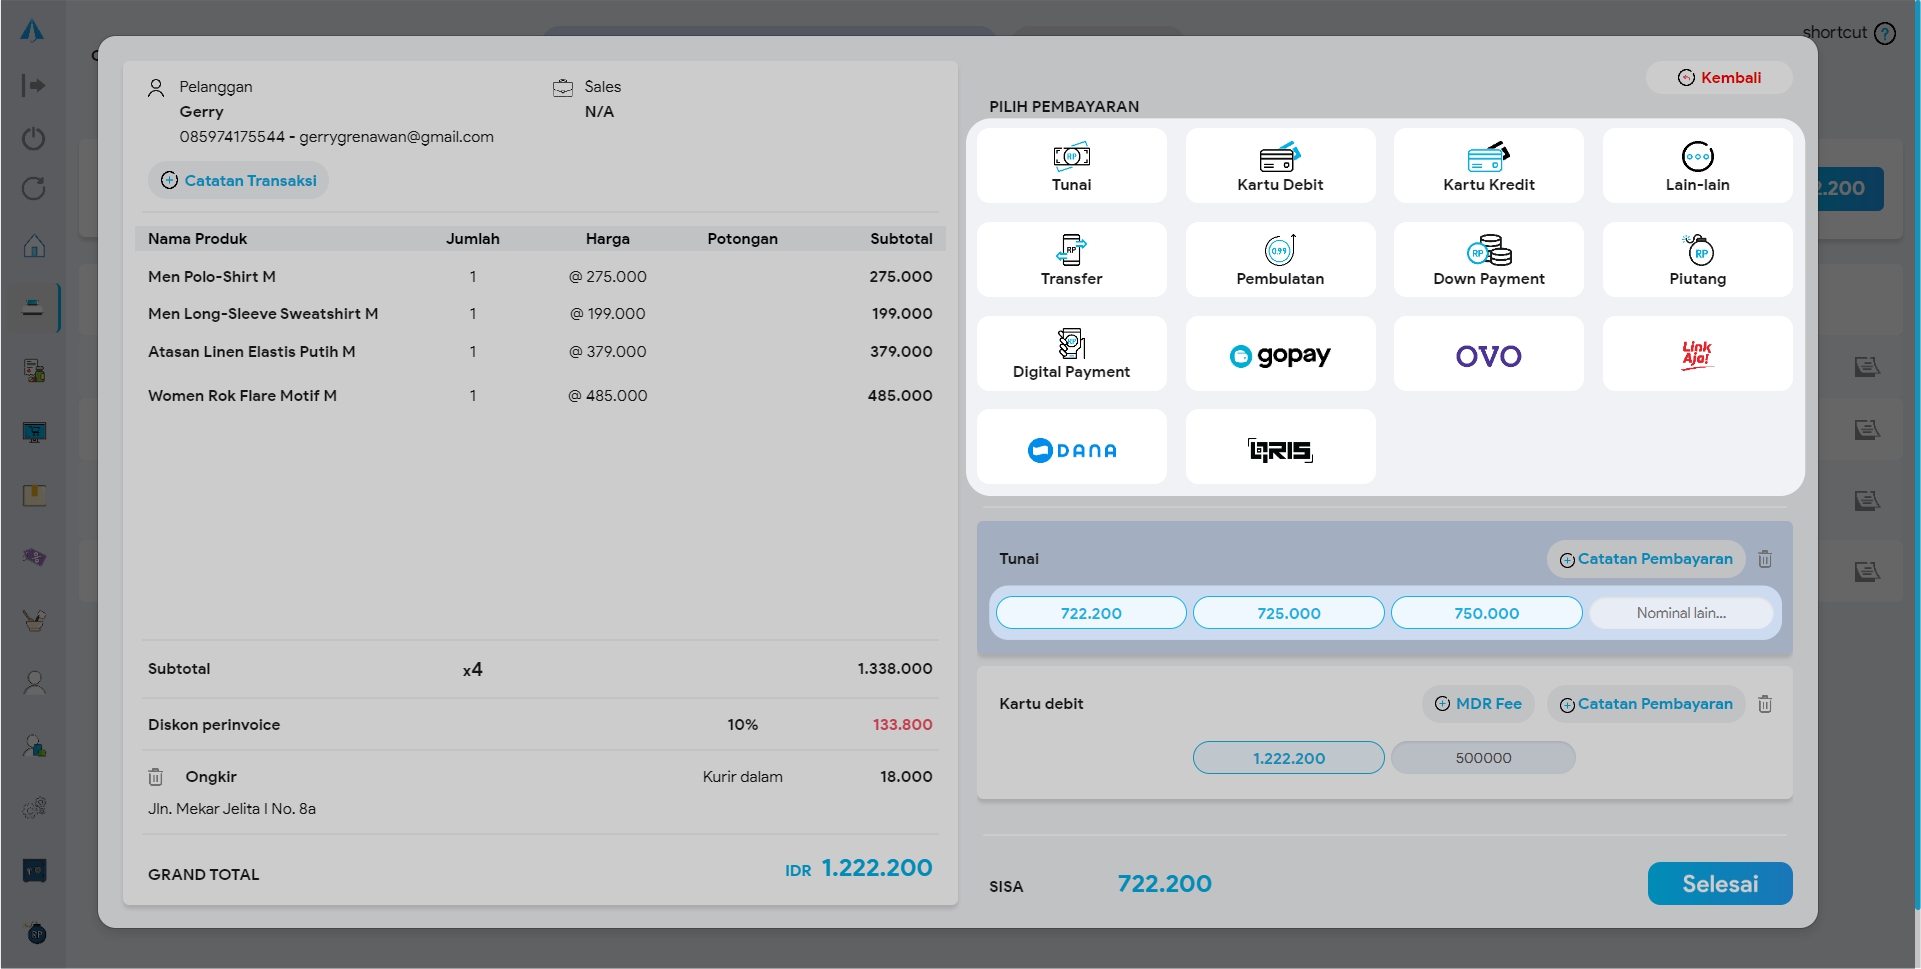Click Selesai to finish payment
1921x969 pixels.
pos(1719,884)
